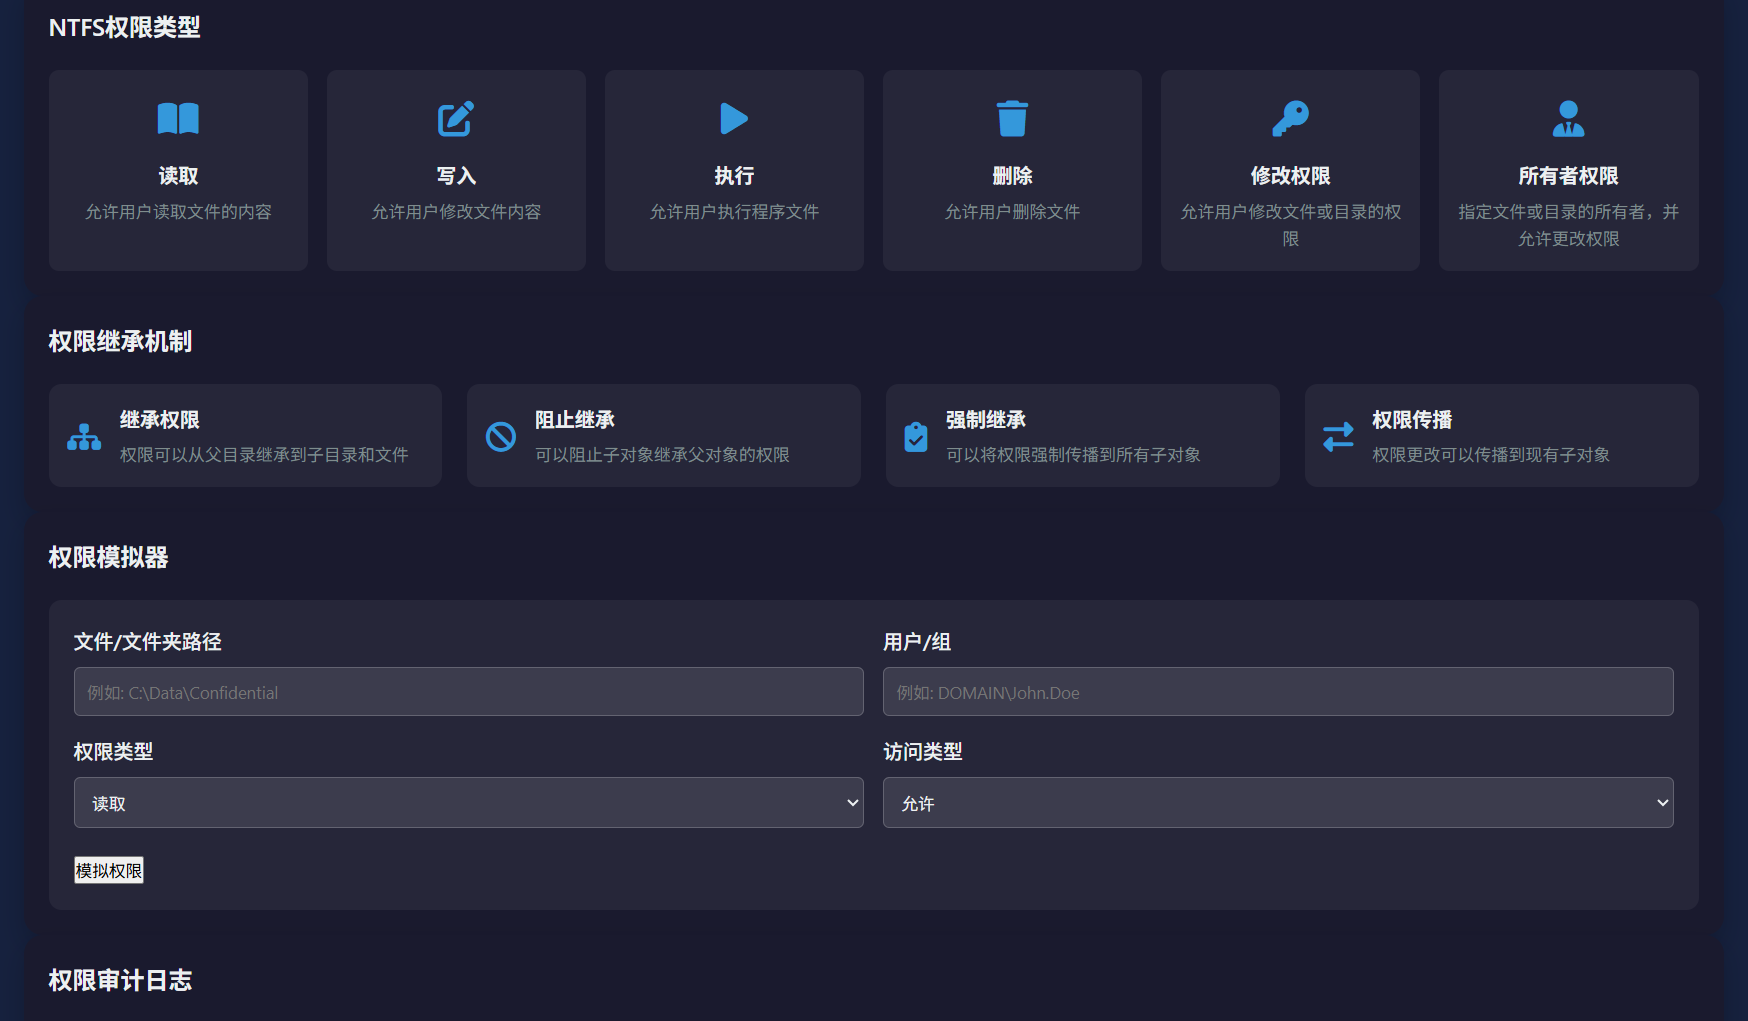Click the 文件/文件夹路径 field label
The image size is (1748, 1021).
coord(147,642)
